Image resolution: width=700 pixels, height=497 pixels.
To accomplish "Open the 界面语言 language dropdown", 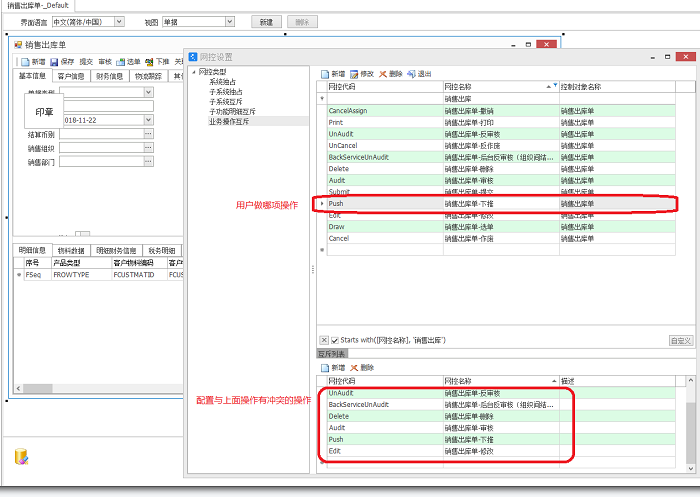I will coord(119,21).
